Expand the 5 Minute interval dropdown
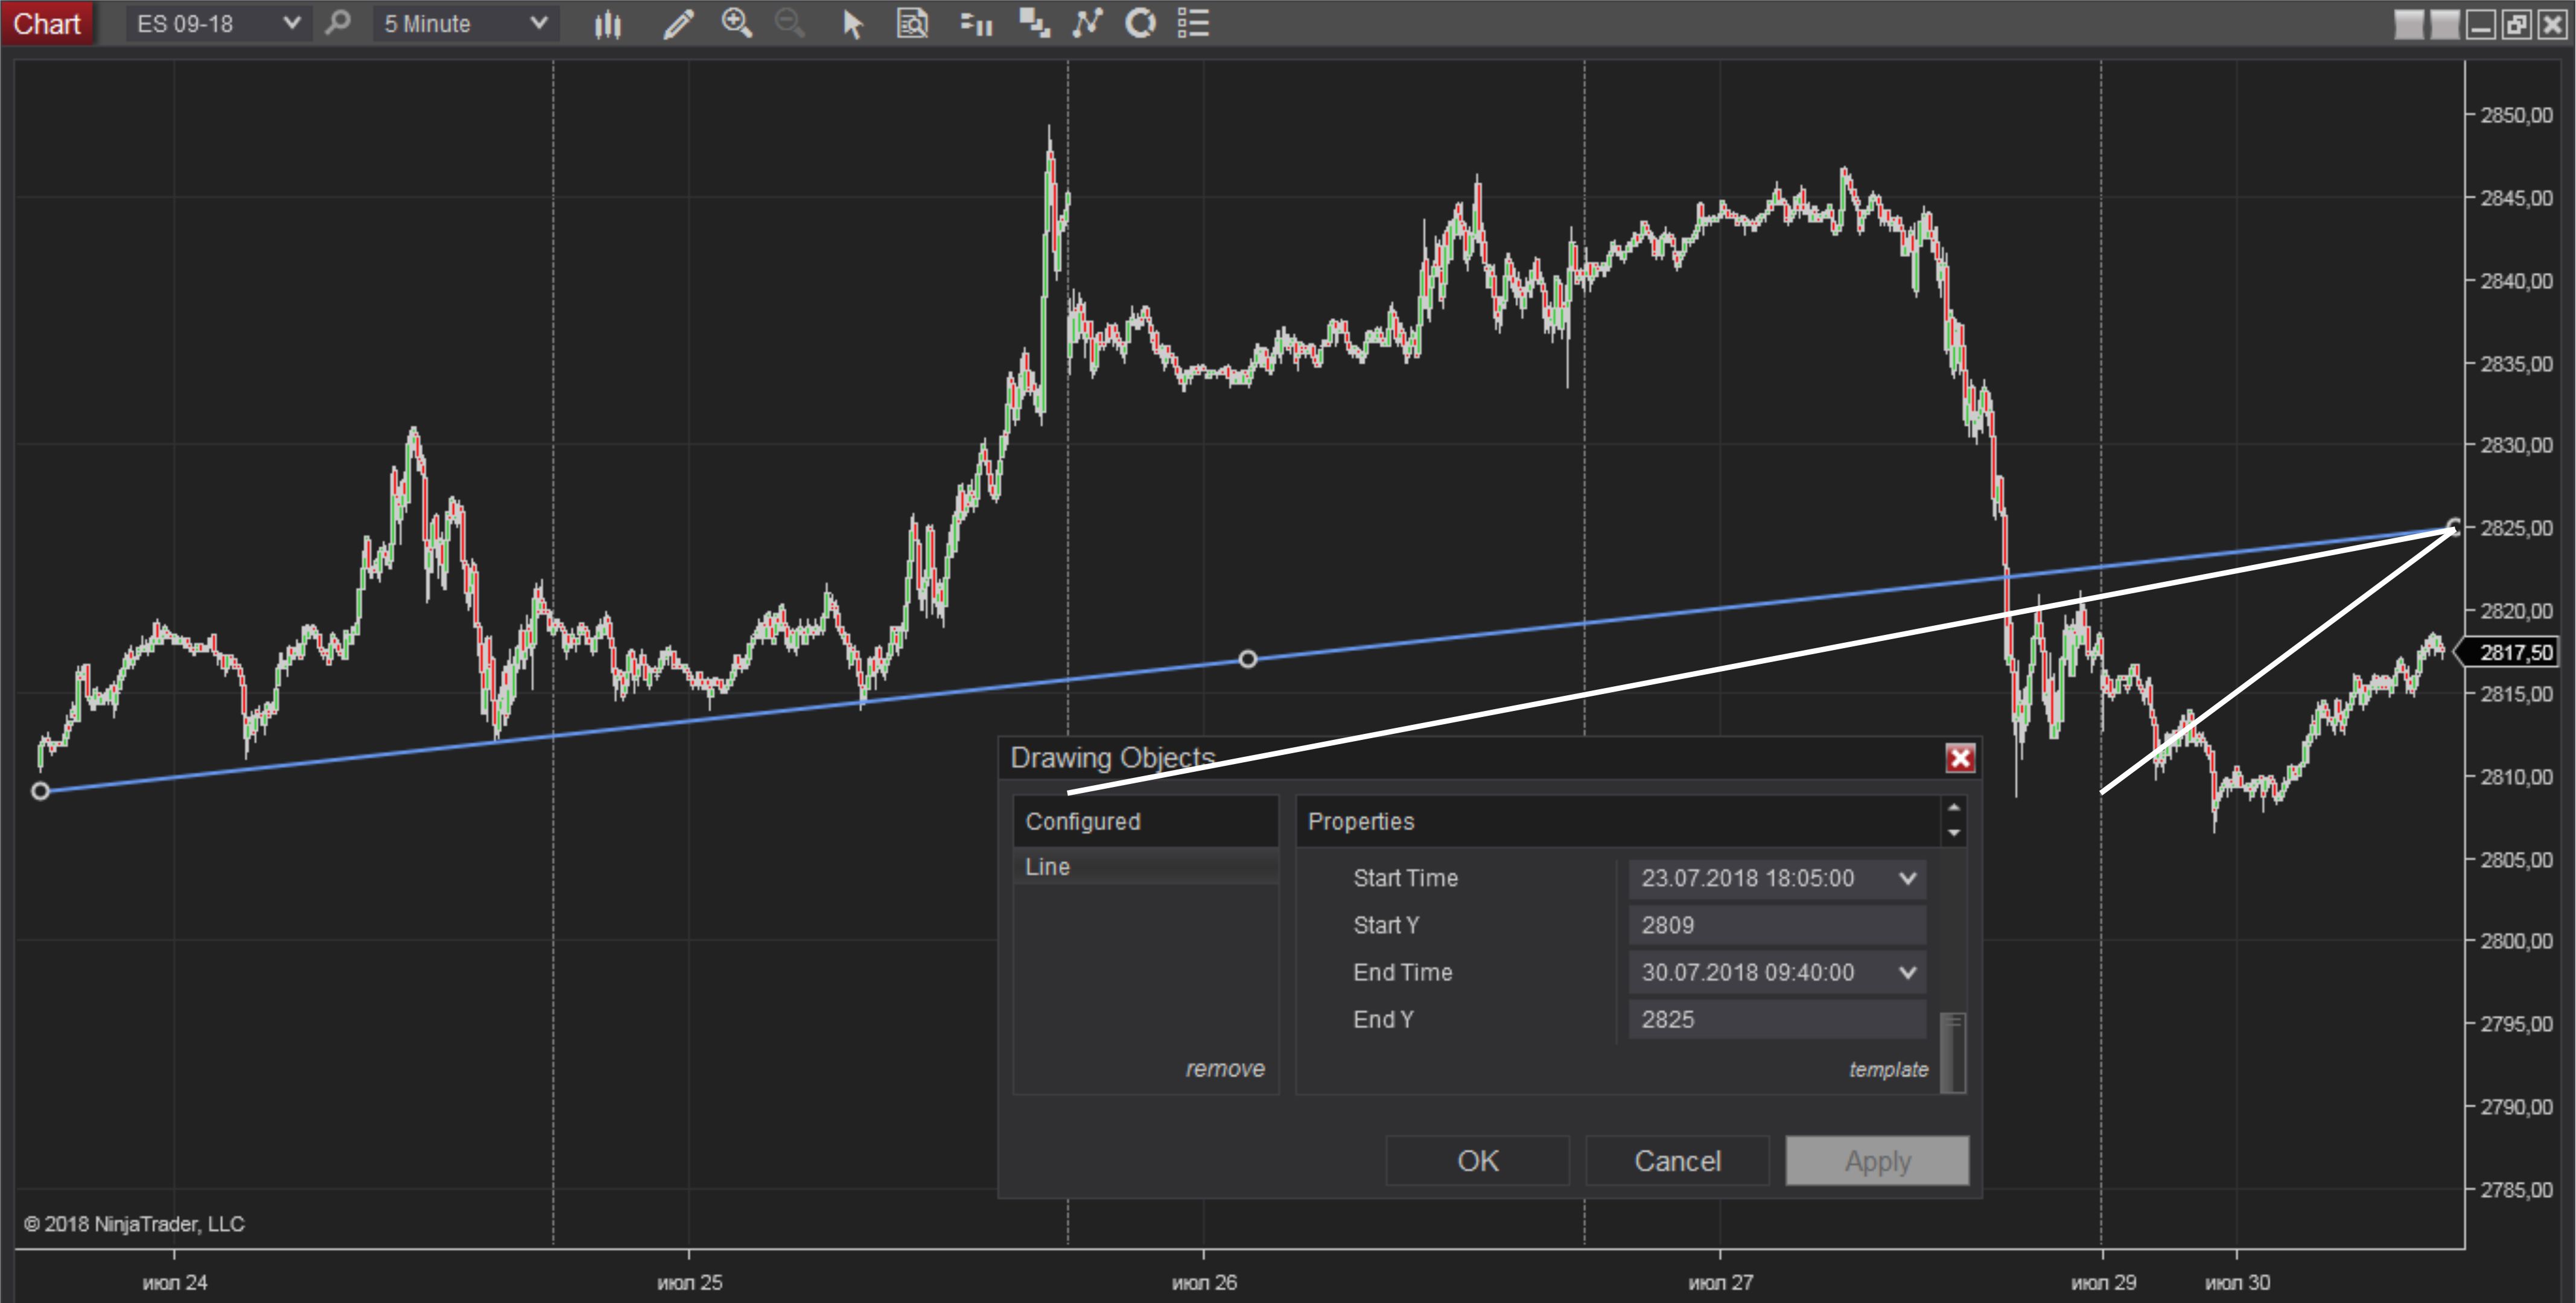This screenshot has height=1303, width=2576. pos(538,23)
